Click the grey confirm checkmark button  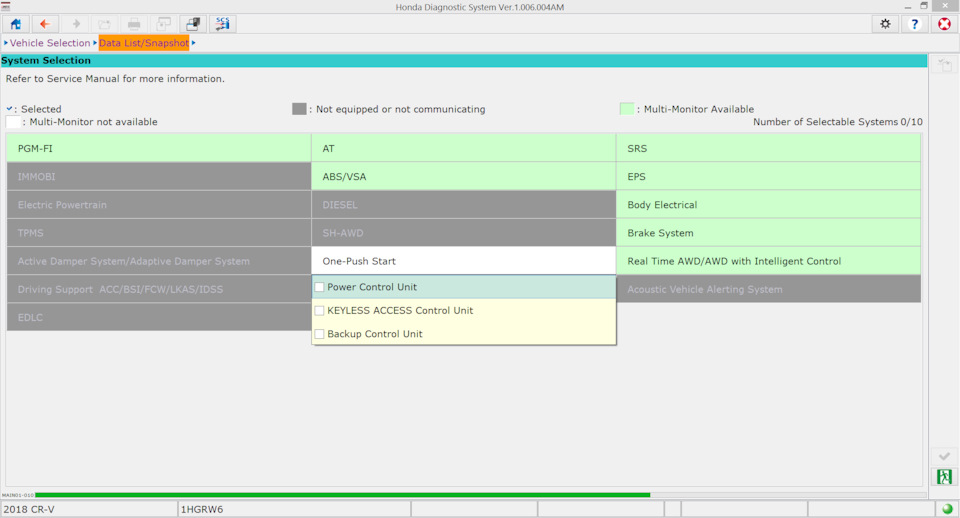(944, 456)
